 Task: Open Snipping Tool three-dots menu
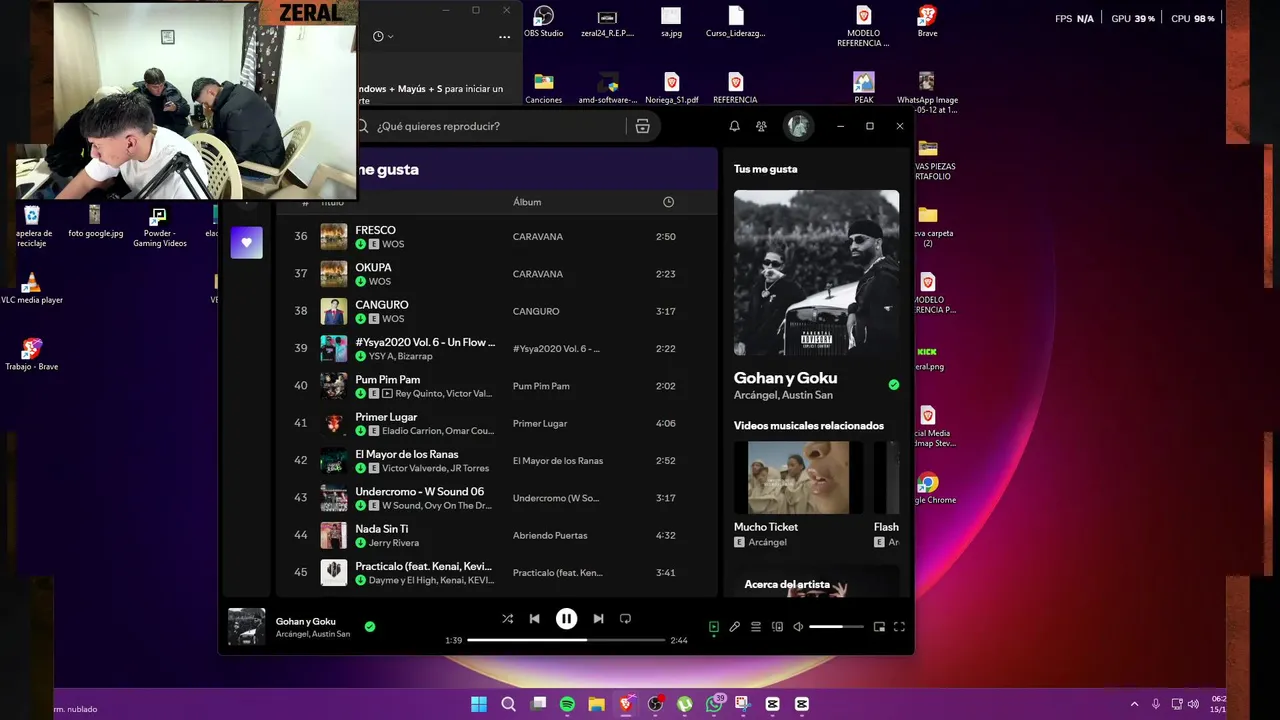[504, 36]
